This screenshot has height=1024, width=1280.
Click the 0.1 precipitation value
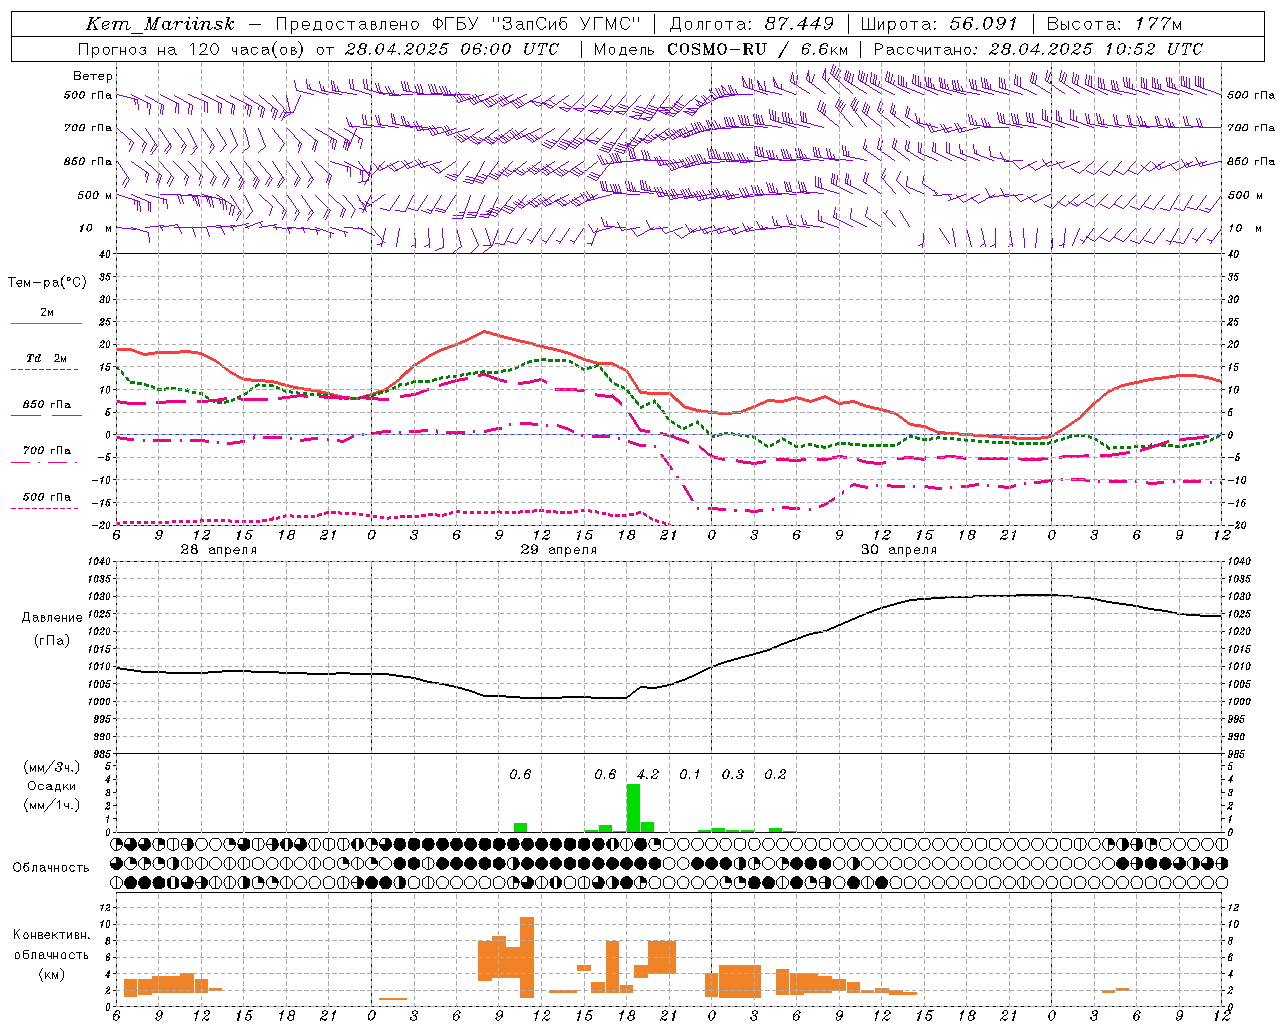(x=690, y=774)
